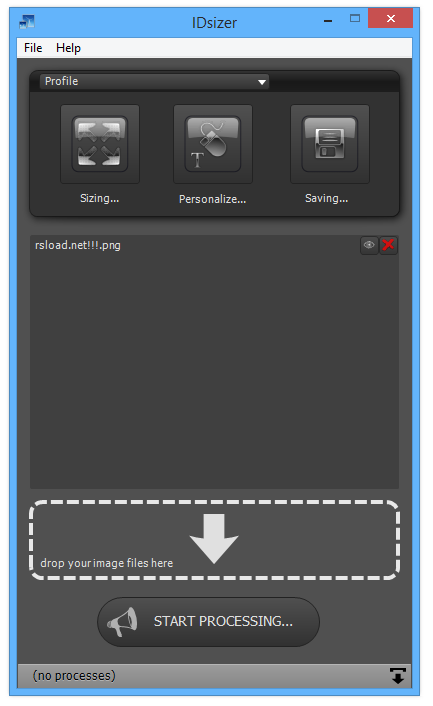Open the Personalize watermark icon
Viewport: 433px width, 706px height.
coord(213,144)
